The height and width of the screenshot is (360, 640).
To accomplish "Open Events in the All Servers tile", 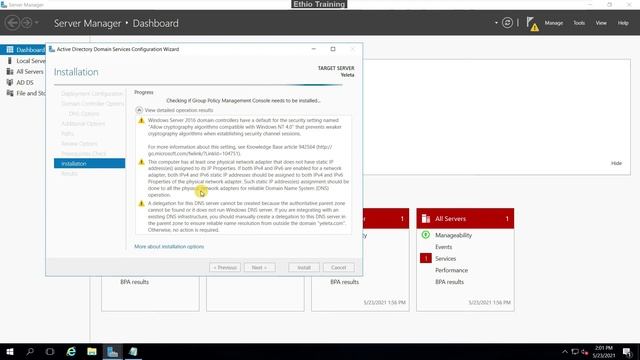I will (443, 247).
